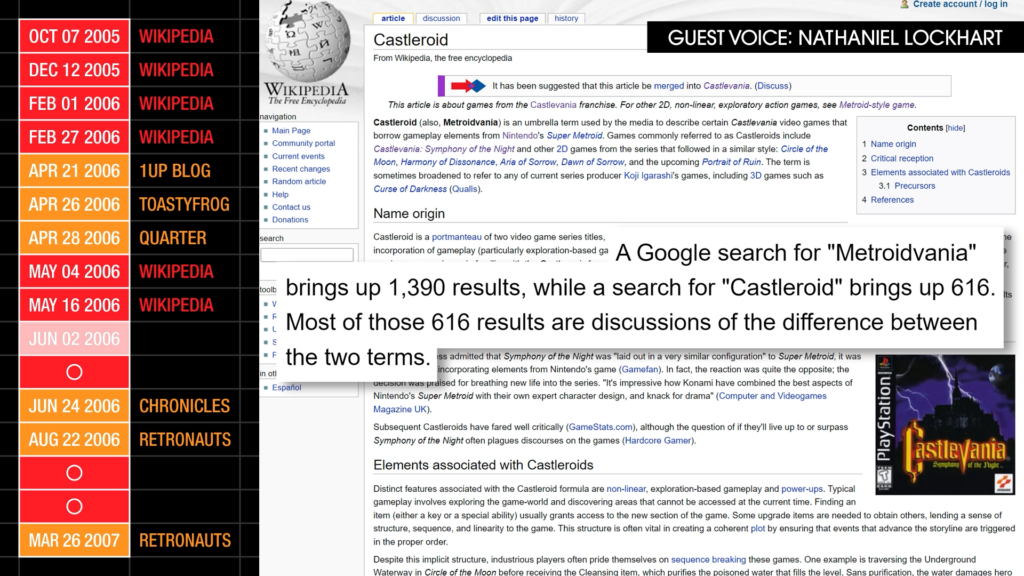Open Community portal in navigation
Image resolution: width=1024 pixels, height=576 pixels.
click(303, 144)
